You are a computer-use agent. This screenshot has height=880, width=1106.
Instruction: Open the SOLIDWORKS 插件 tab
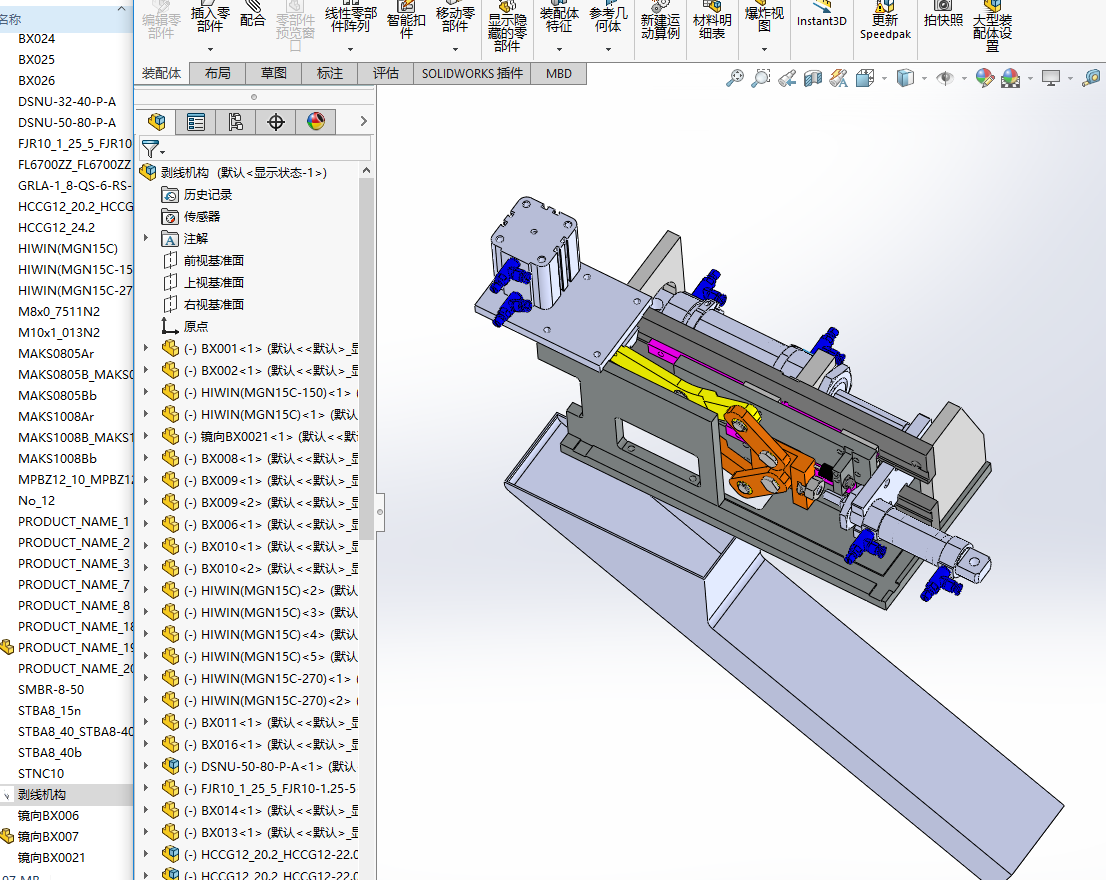point(472,73)
